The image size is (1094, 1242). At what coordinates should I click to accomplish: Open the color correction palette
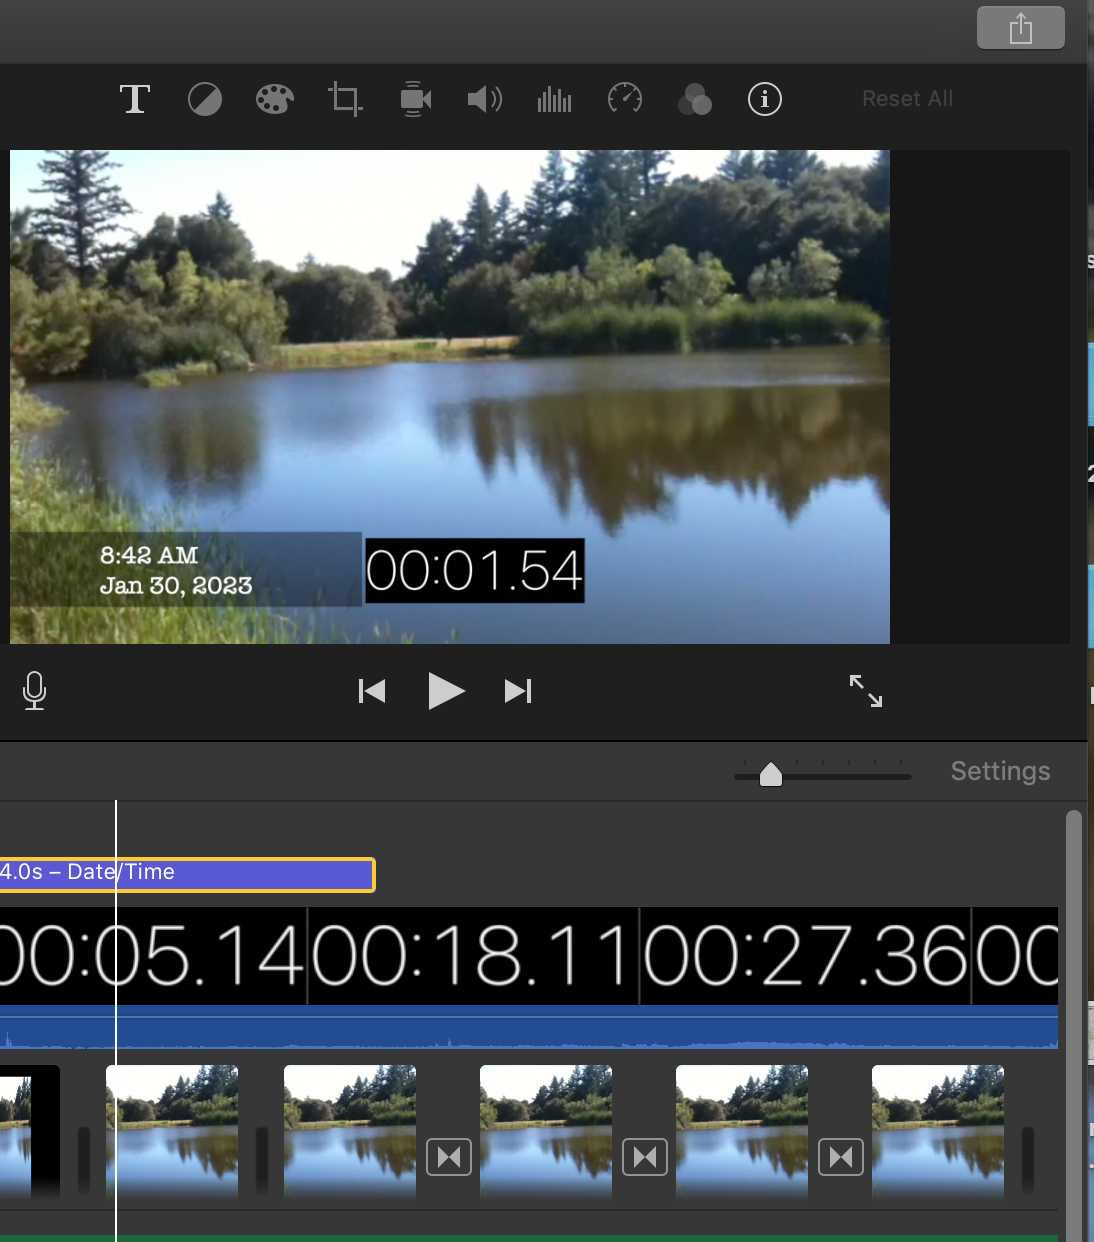pos(274,99)
